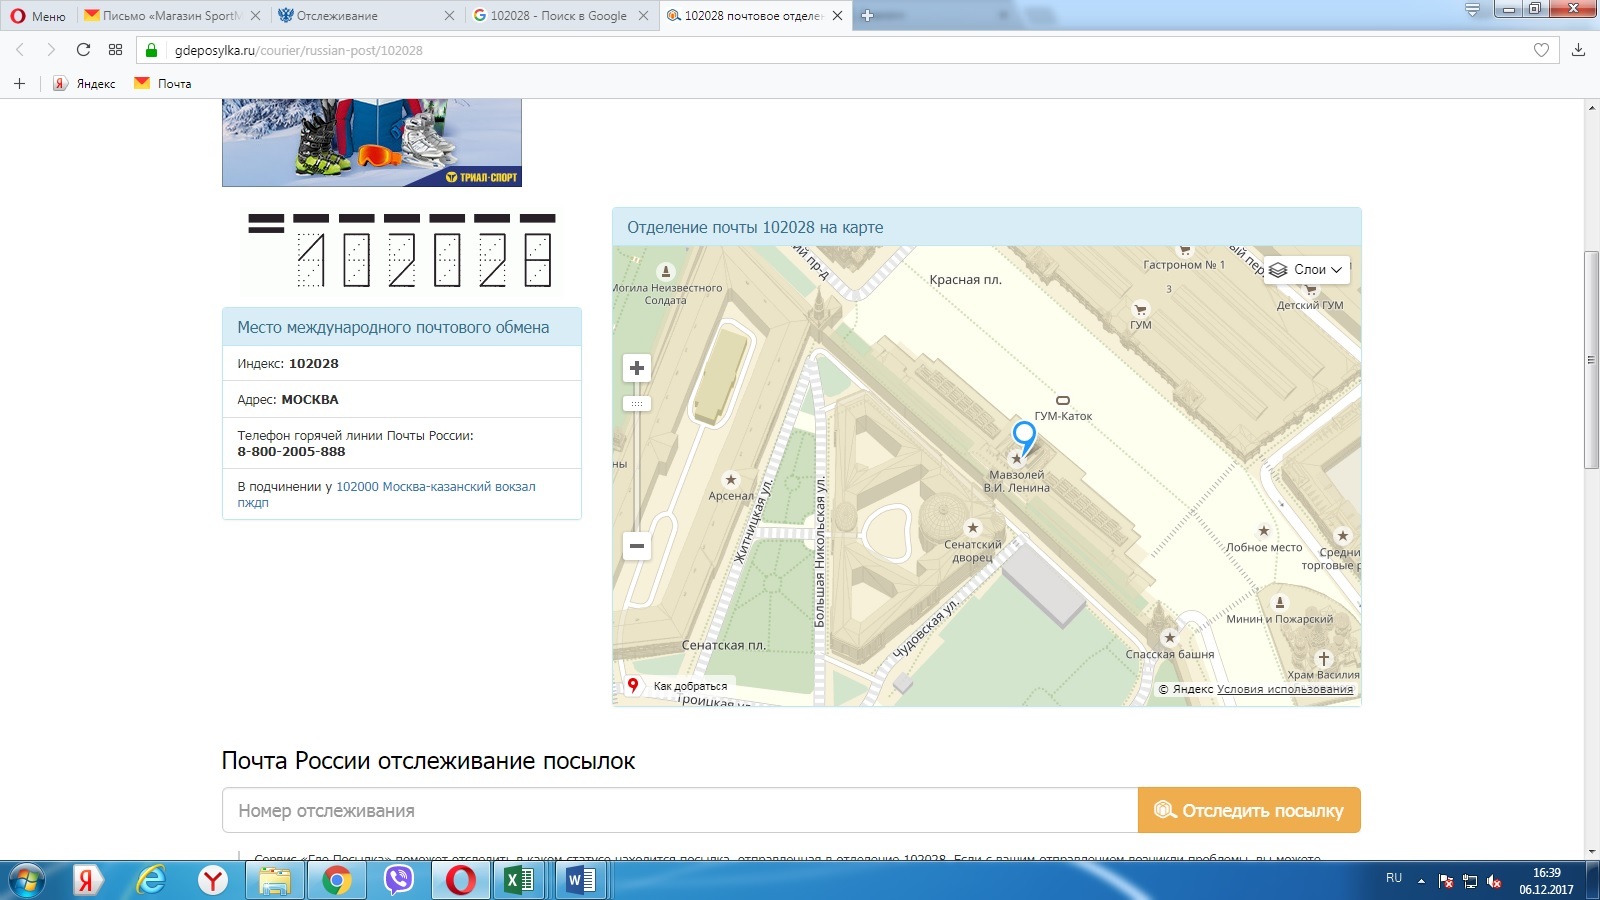Click the page vertical scrollbar thumb
The height and width of the screenshot is (900, 1600).
(1591, 361)
